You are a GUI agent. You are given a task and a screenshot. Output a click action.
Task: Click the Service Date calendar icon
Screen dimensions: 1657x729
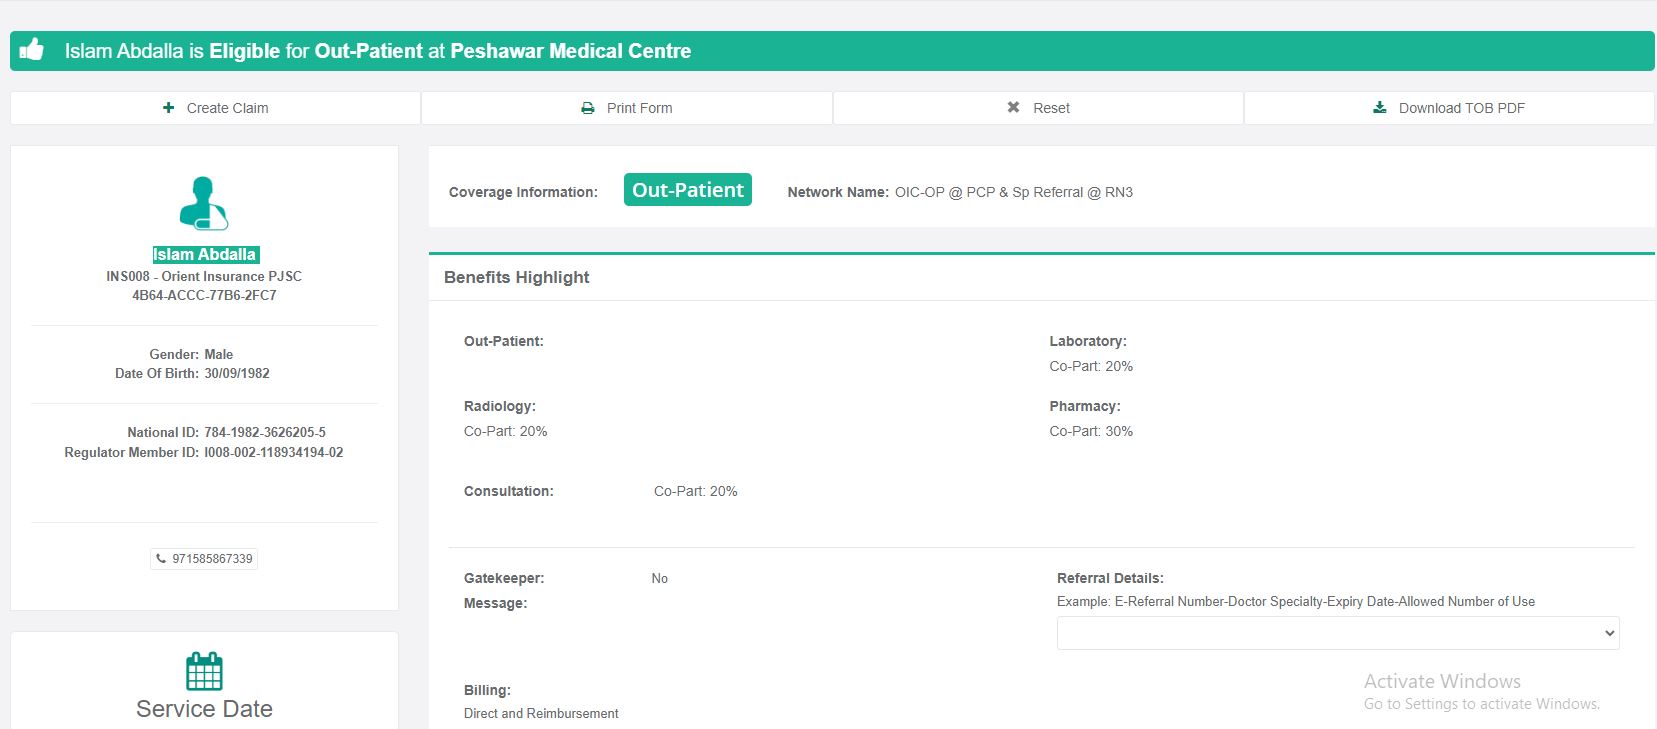204,671
